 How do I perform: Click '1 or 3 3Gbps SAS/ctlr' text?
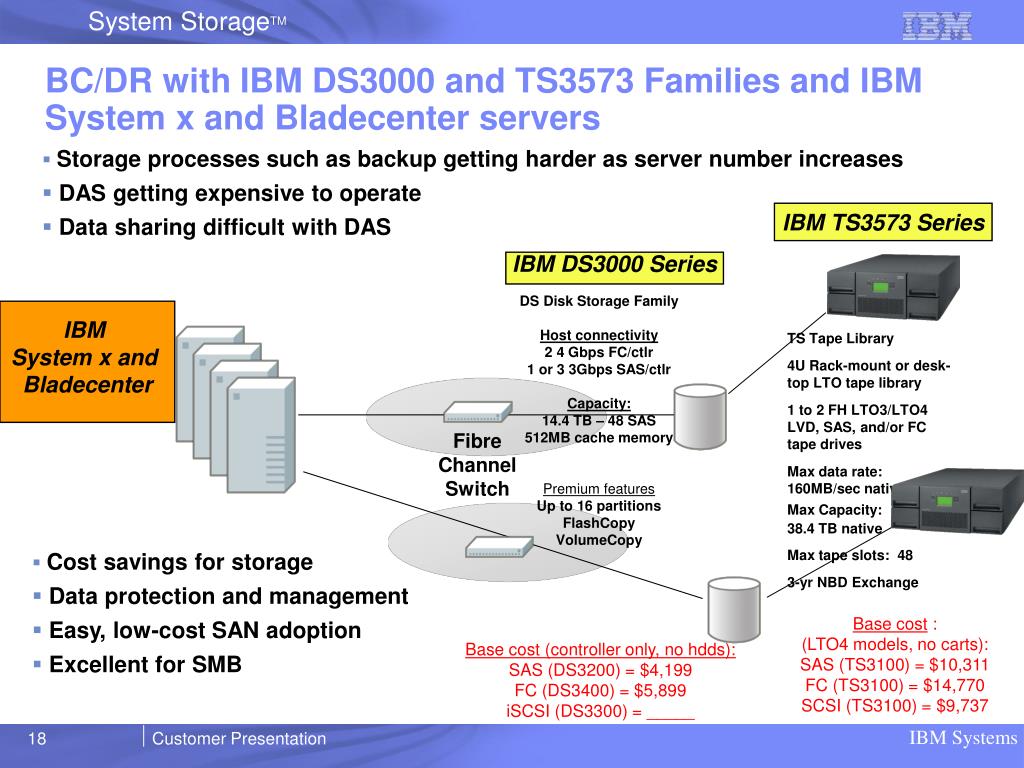[x=599, y=370]
